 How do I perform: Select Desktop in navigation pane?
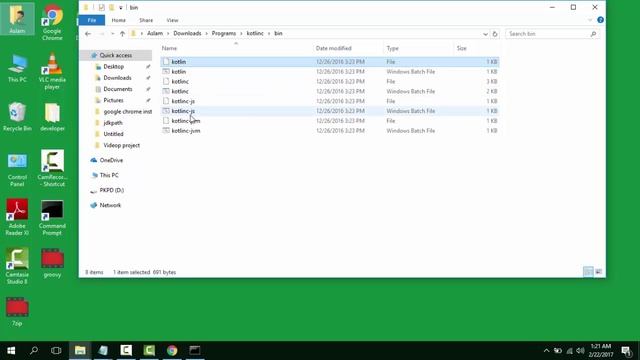(113, 67)
